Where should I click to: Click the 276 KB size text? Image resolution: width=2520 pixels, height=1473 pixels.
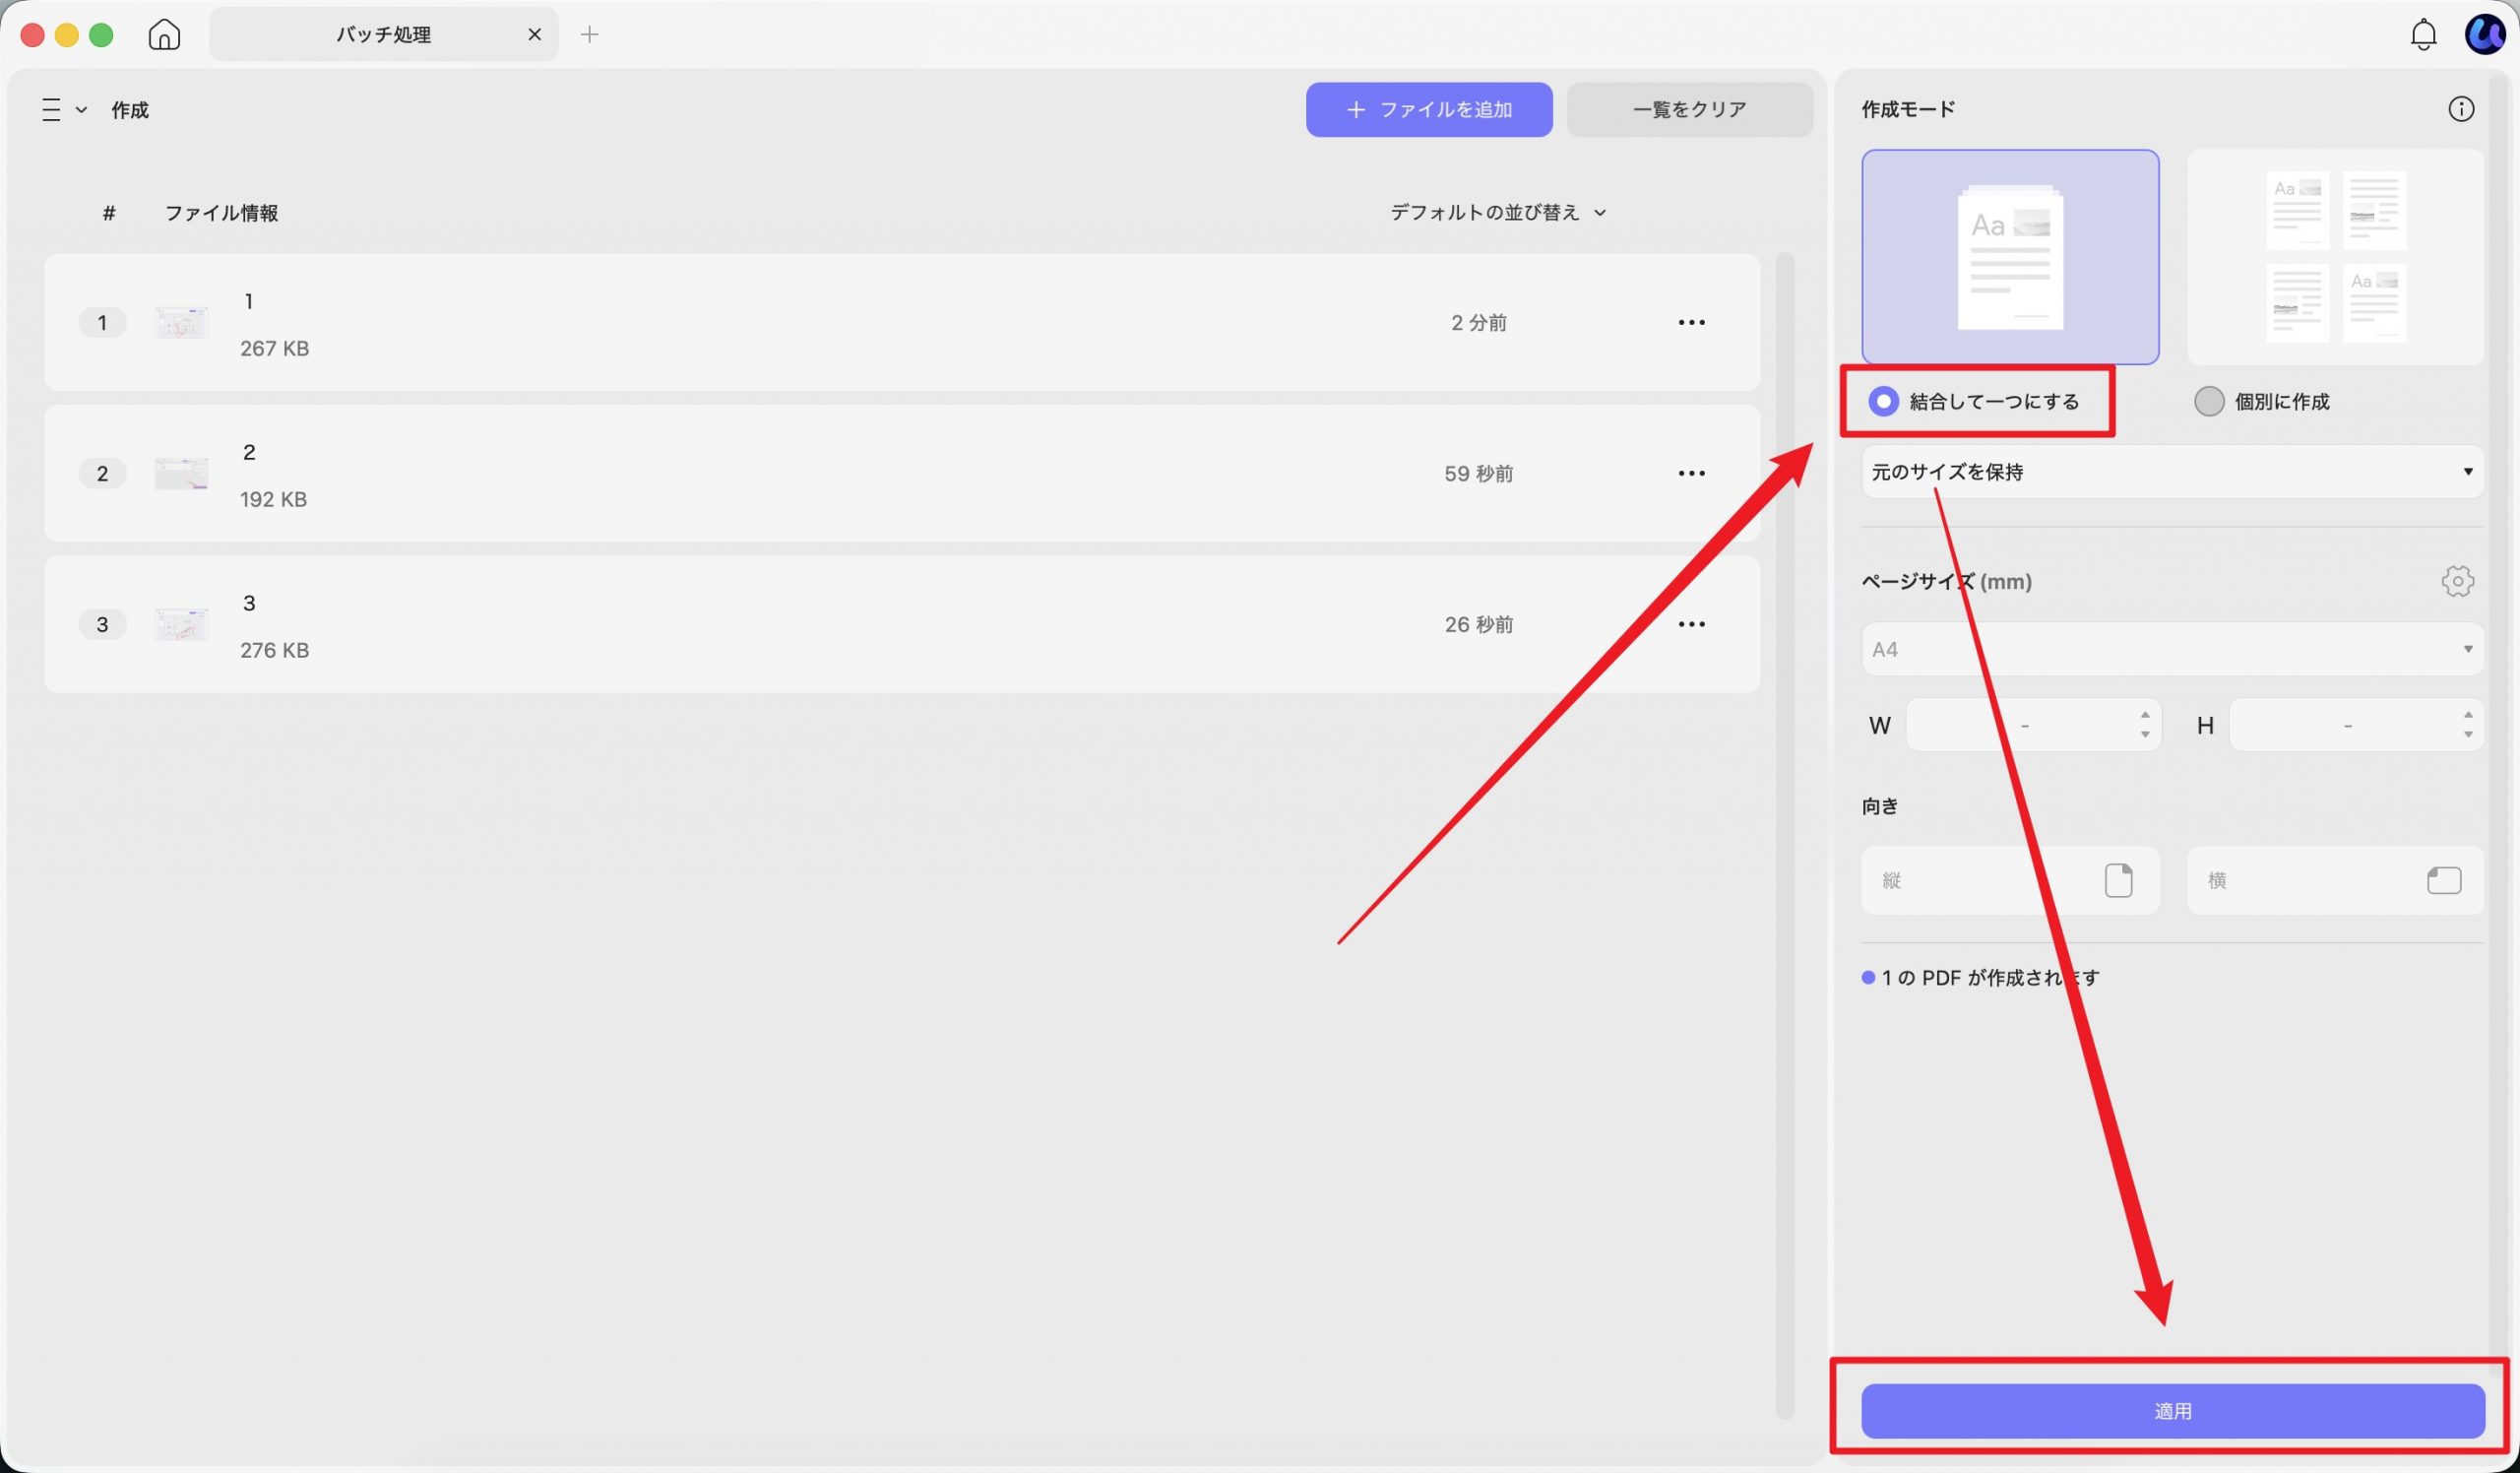[x=274, y=650]
